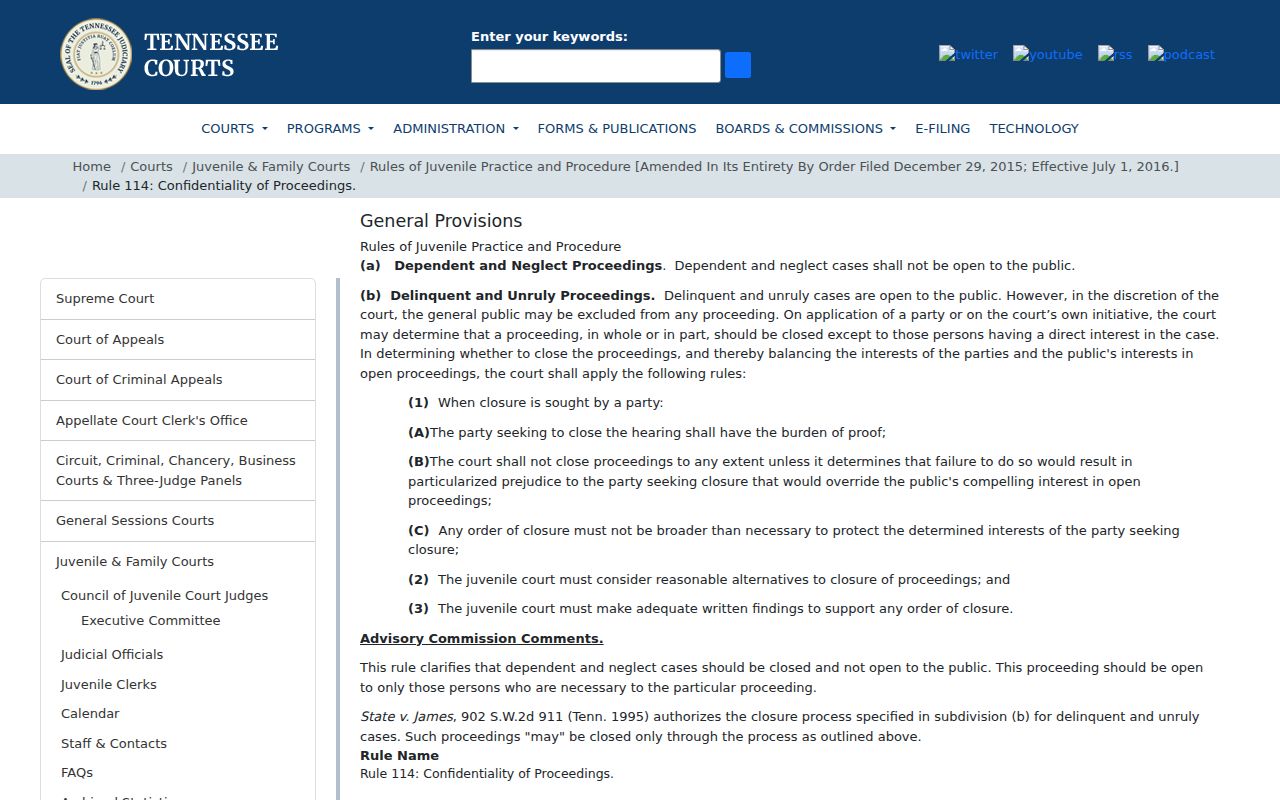
Task: Select Juvenile & Family Courts sidebar item
Action: point(135,562)
